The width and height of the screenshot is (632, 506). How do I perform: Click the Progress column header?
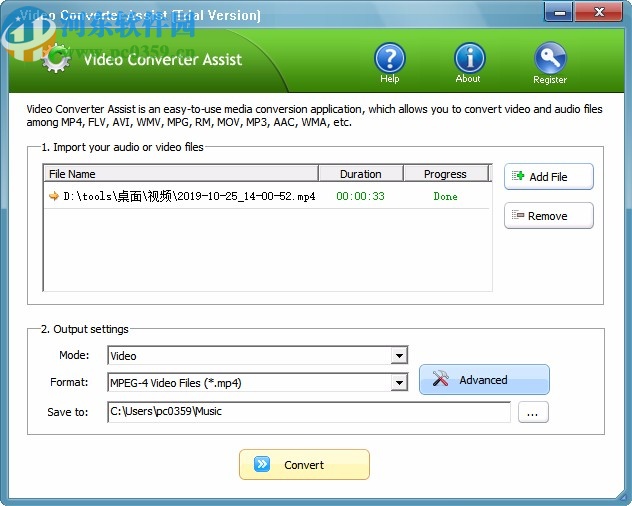(445, 174)
